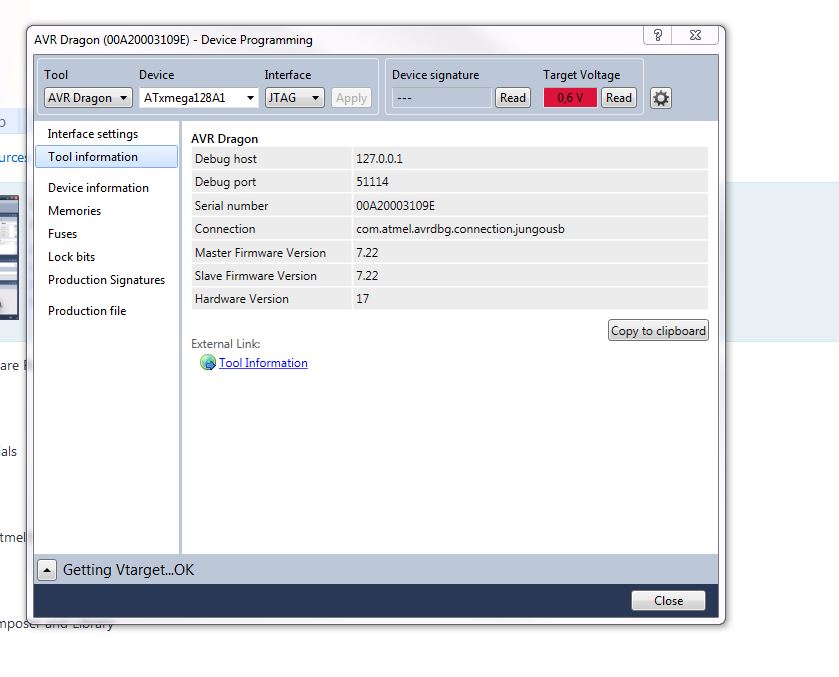839x677 pixels.
Task: Click the thumbnail in the background window
Action: coord(9,257)
